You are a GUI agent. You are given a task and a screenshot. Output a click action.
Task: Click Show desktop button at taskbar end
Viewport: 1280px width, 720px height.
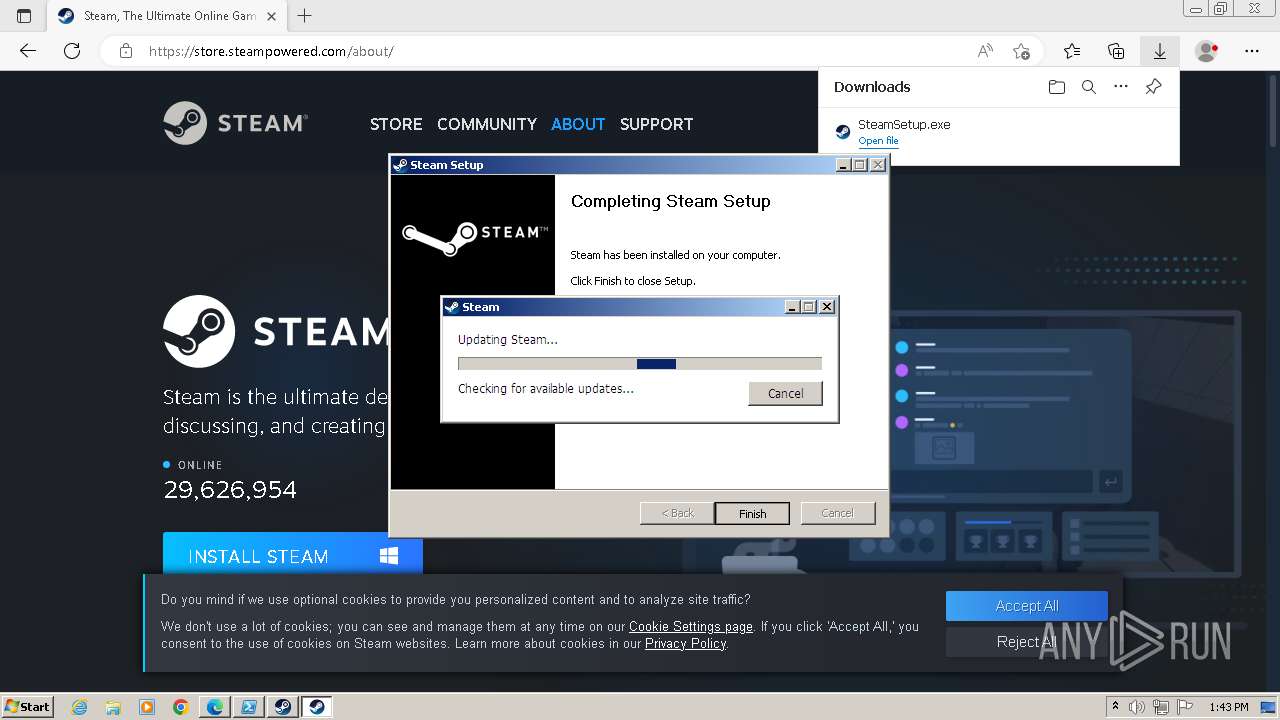[1269, 707]
